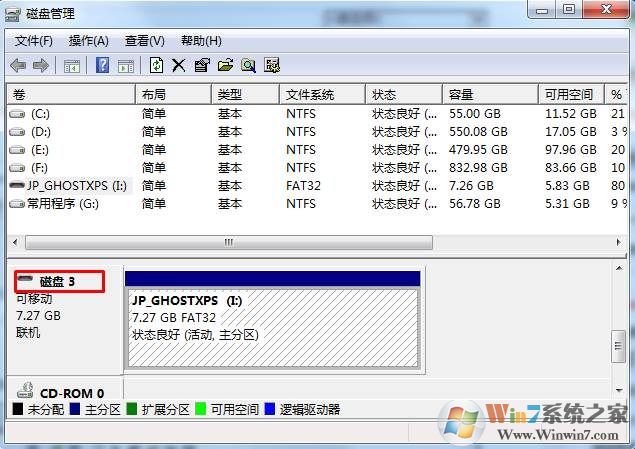Image resolution: width=635 pixels, height=449 pixels.
Task: Click the 97.96 GB free space cell
Action: coord(571,150)
